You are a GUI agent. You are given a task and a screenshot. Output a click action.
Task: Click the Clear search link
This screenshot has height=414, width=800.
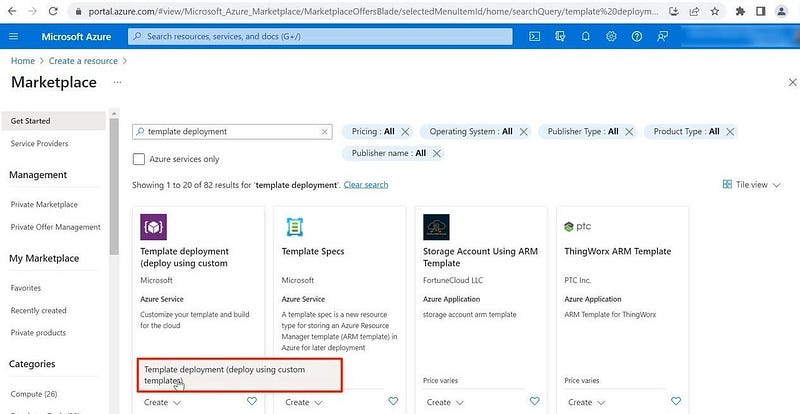point(366,185)
